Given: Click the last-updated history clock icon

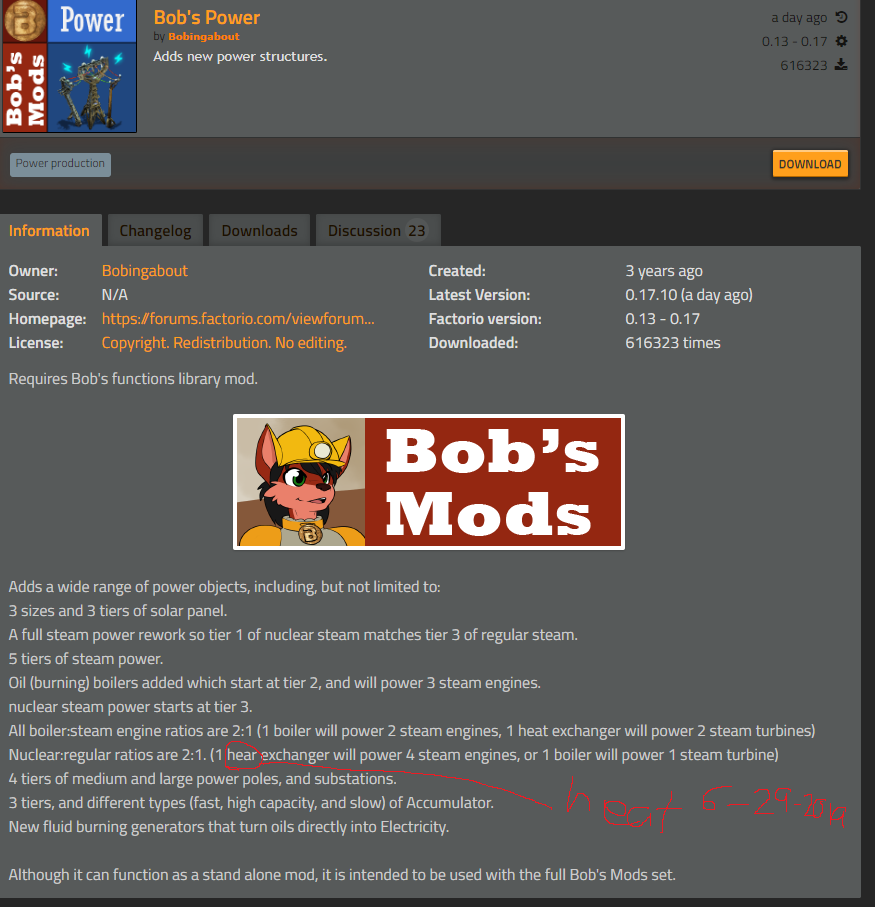Looking at the screenshot, I should (841, 17).
